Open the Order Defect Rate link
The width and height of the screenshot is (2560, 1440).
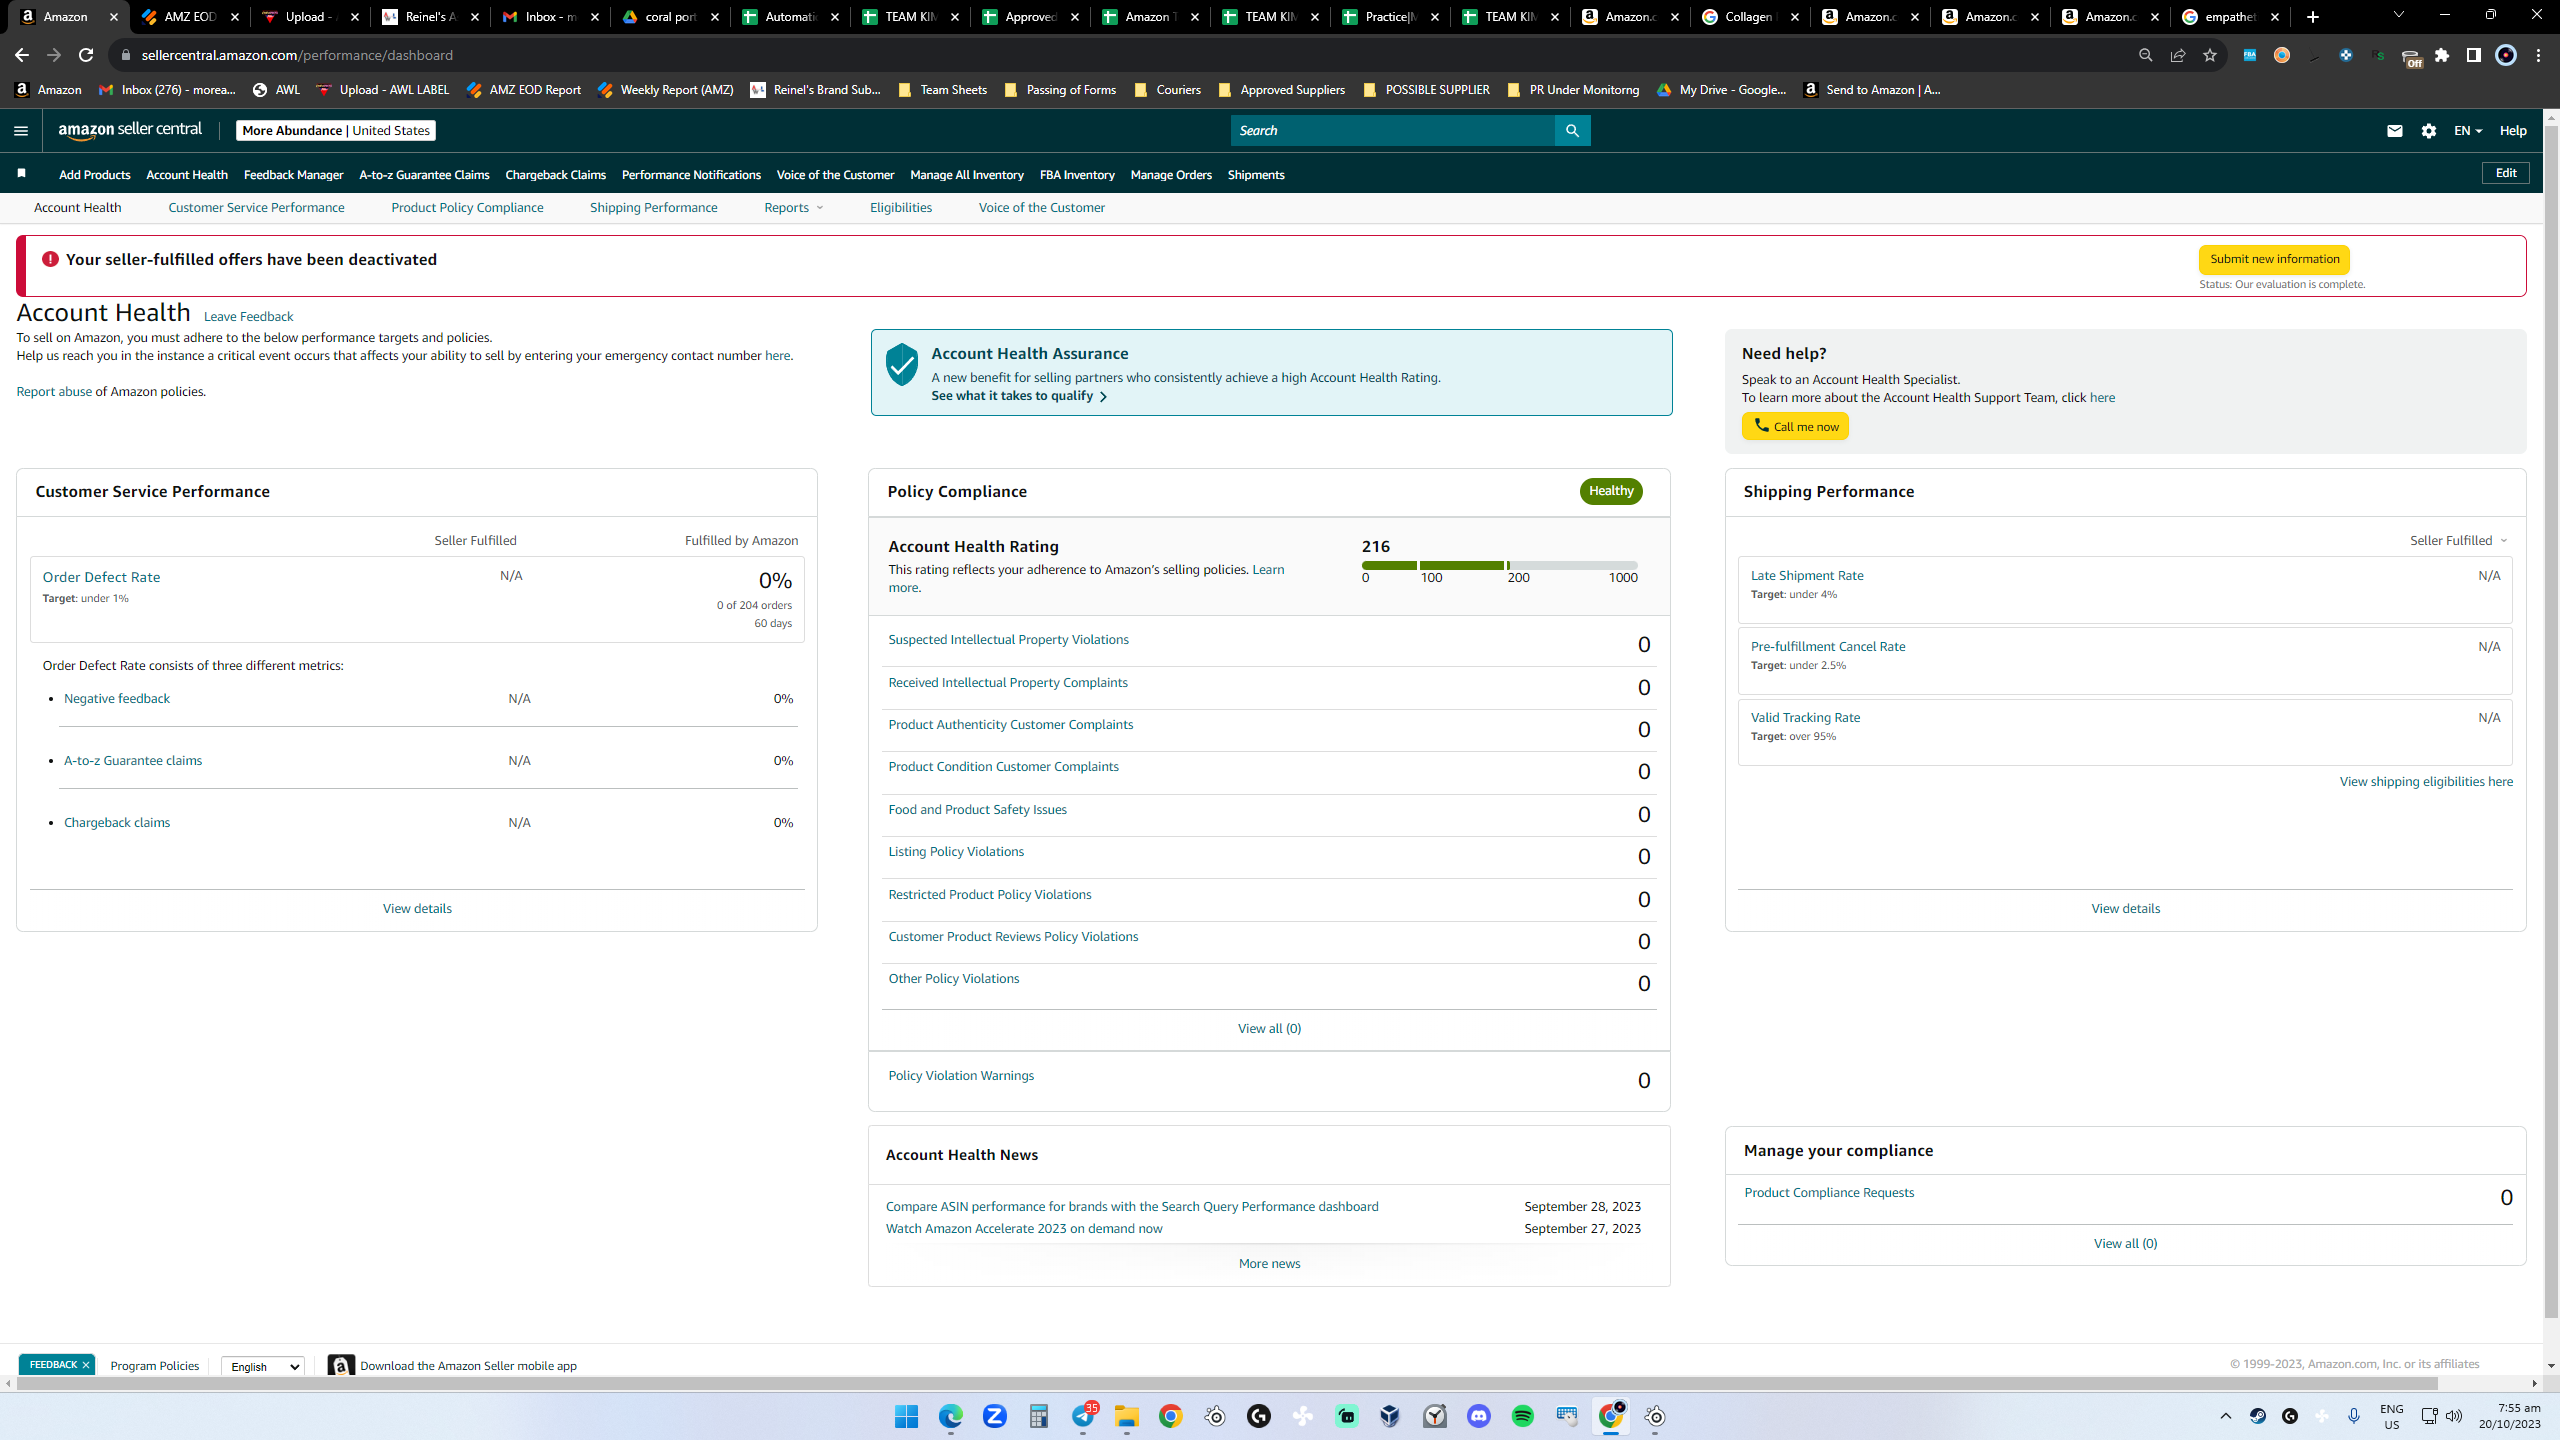[101, 577]
